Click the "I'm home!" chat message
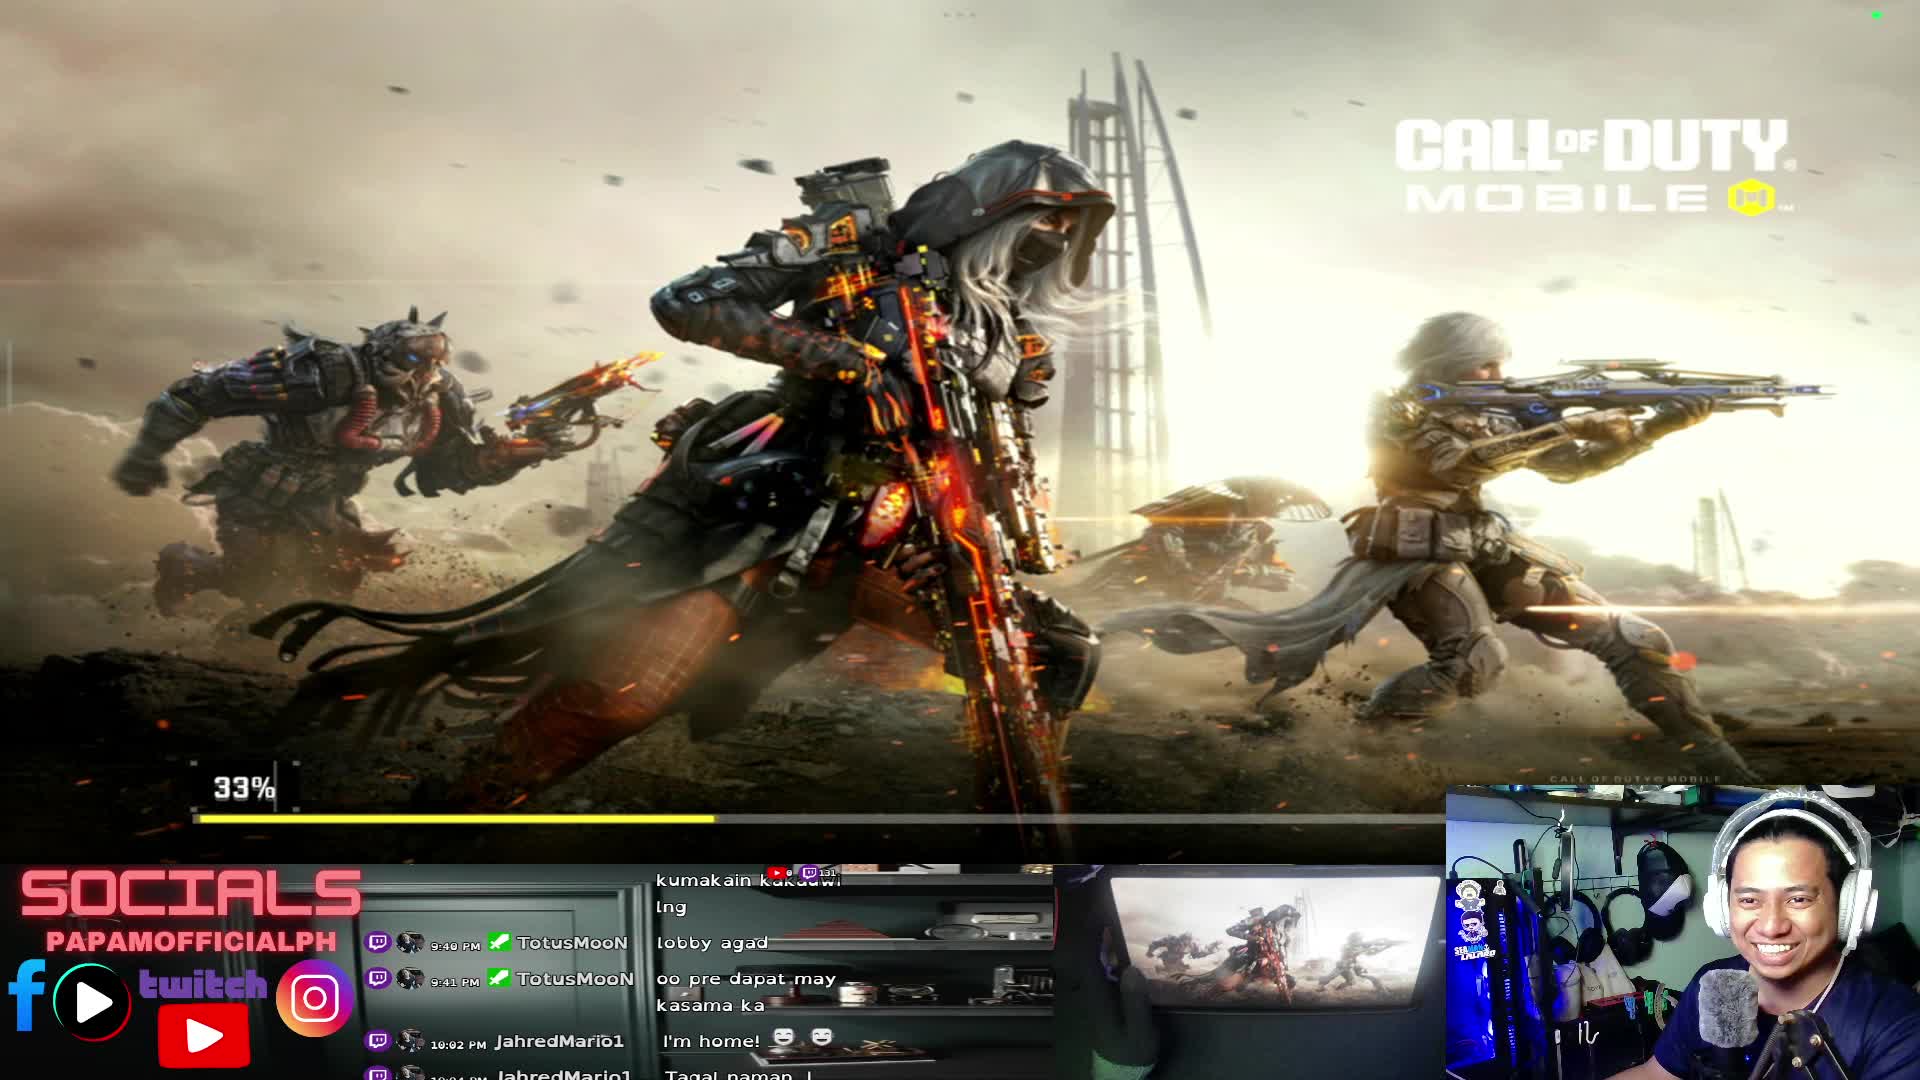1920x1080 pixels. pyautogui.click(x=711, y=1041)
